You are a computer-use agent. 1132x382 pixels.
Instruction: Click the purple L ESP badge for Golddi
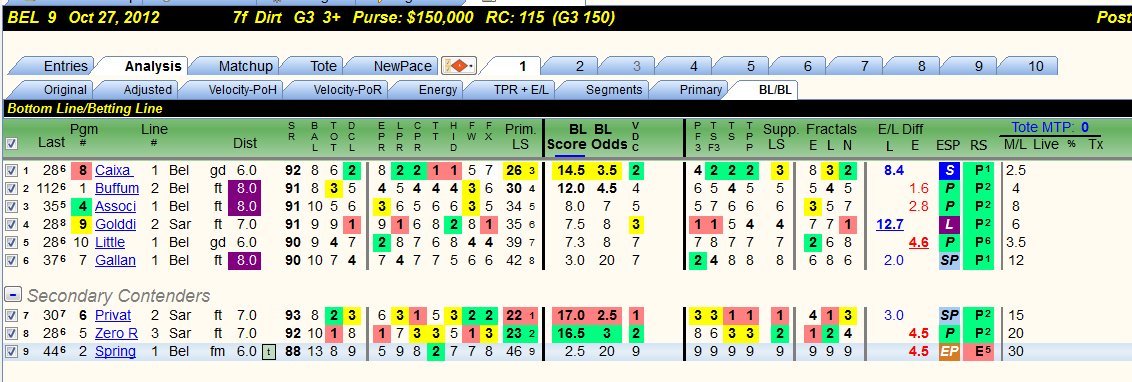[x=949, y=225]
